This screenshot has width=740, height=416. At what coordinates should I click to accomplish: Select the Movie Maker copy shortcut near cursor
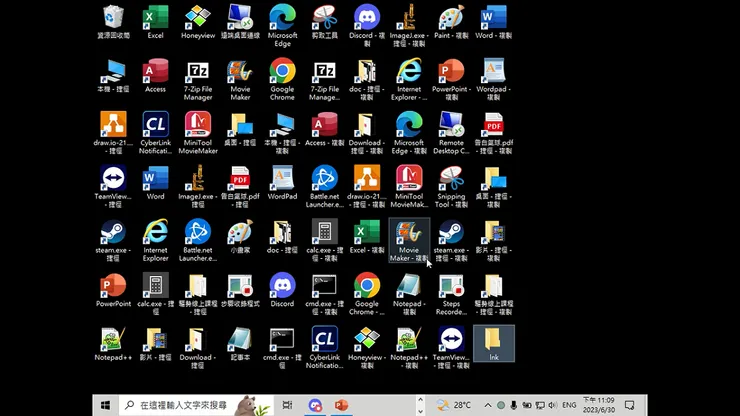pyautogui.click(x=409, y=240)
